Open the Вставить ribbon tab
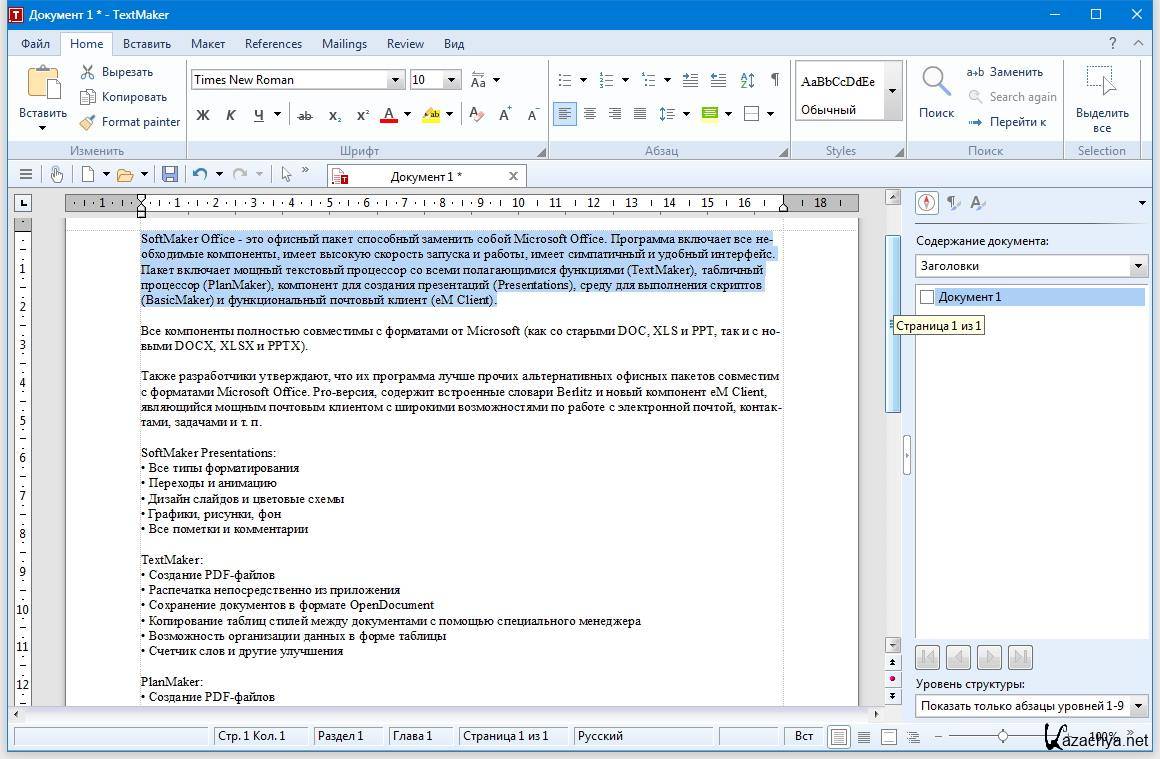1160x759 pixels. [147, 44]
